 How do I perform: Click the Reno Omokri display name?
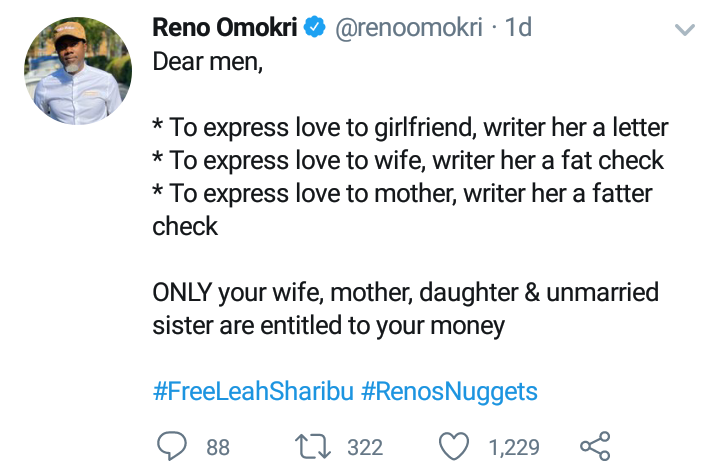click(224, 29)
